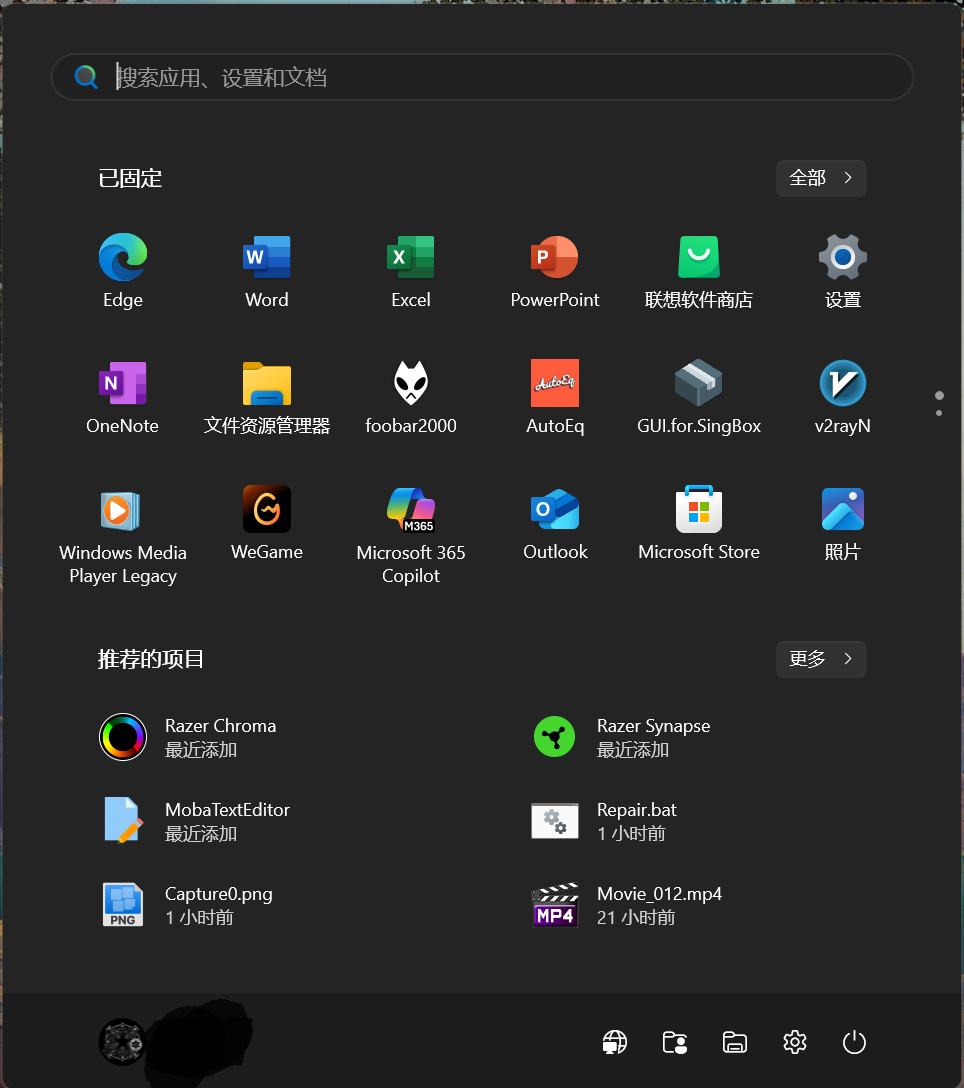This screenshot has width=964, height=1088.
Task: Open the personal folder shortcut icon
Action: (675, 1042)
